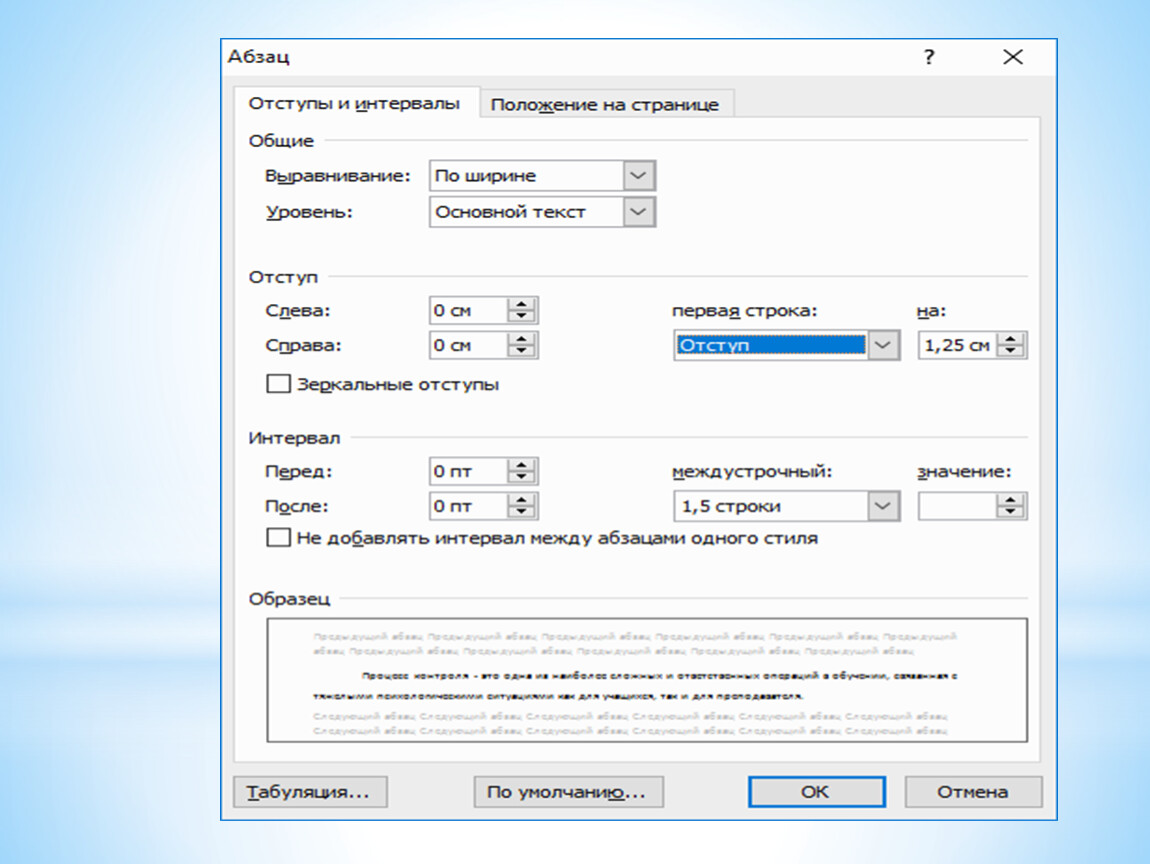The width and height of the screenshot is (1150, 864).
Task: Expand the междустрочный spacing dropdown
Action: click(x=881, y=506)
